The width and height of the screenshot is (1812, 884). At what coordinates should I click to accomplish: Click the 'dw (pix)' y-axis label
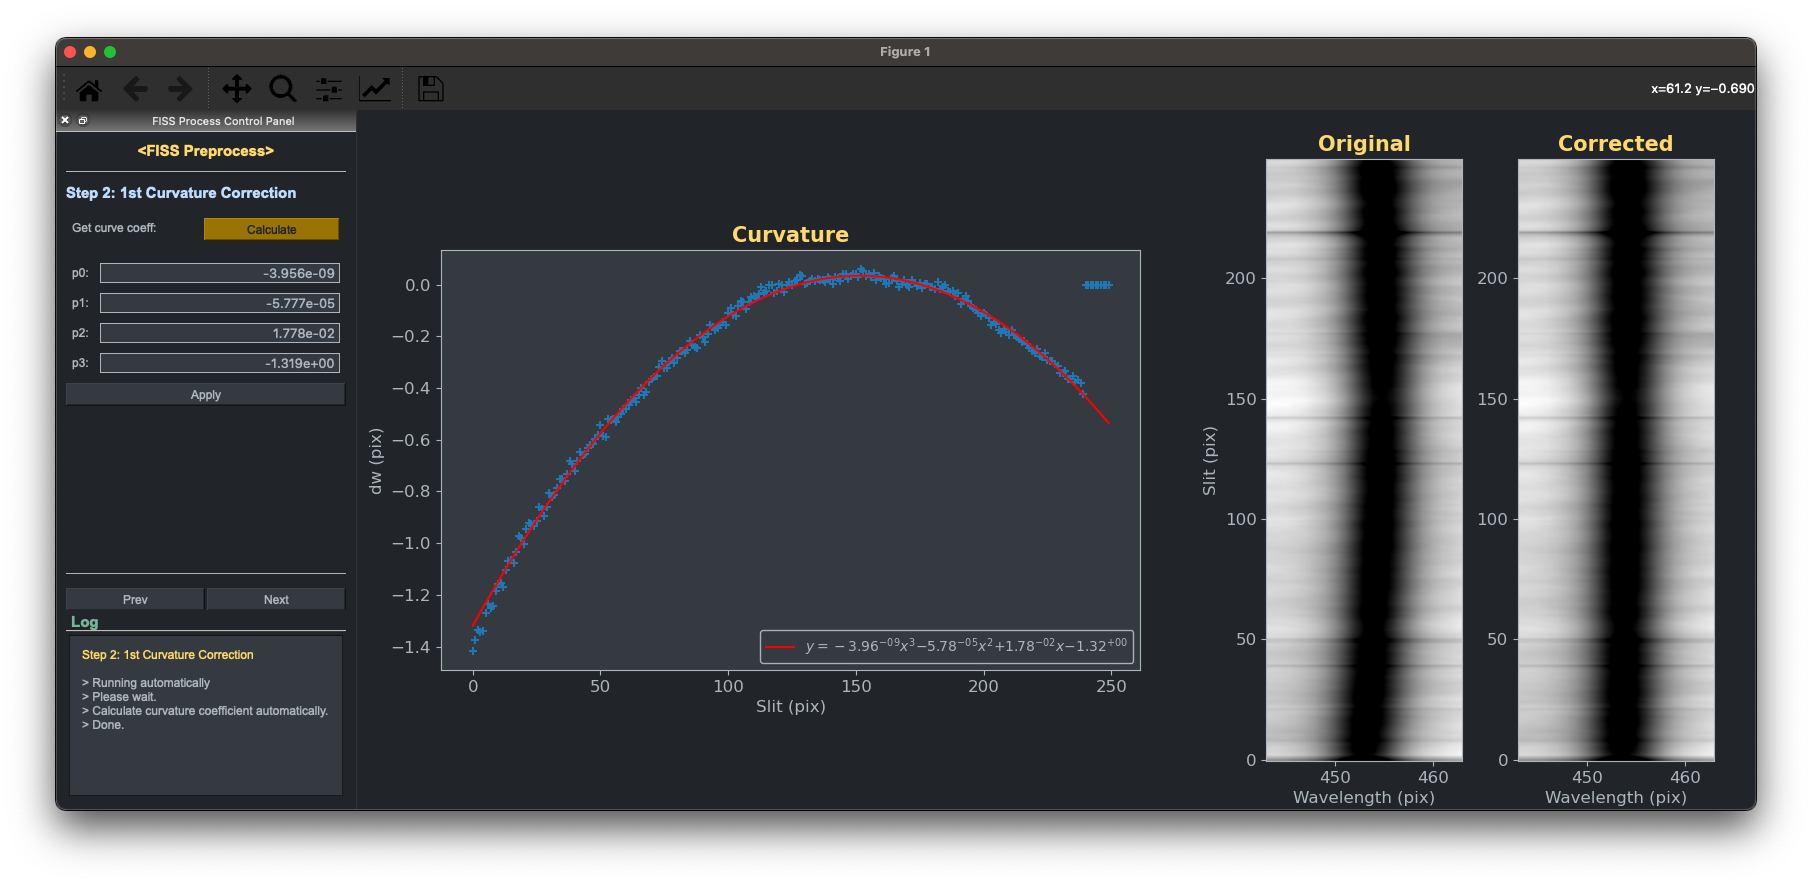[376, 460]
